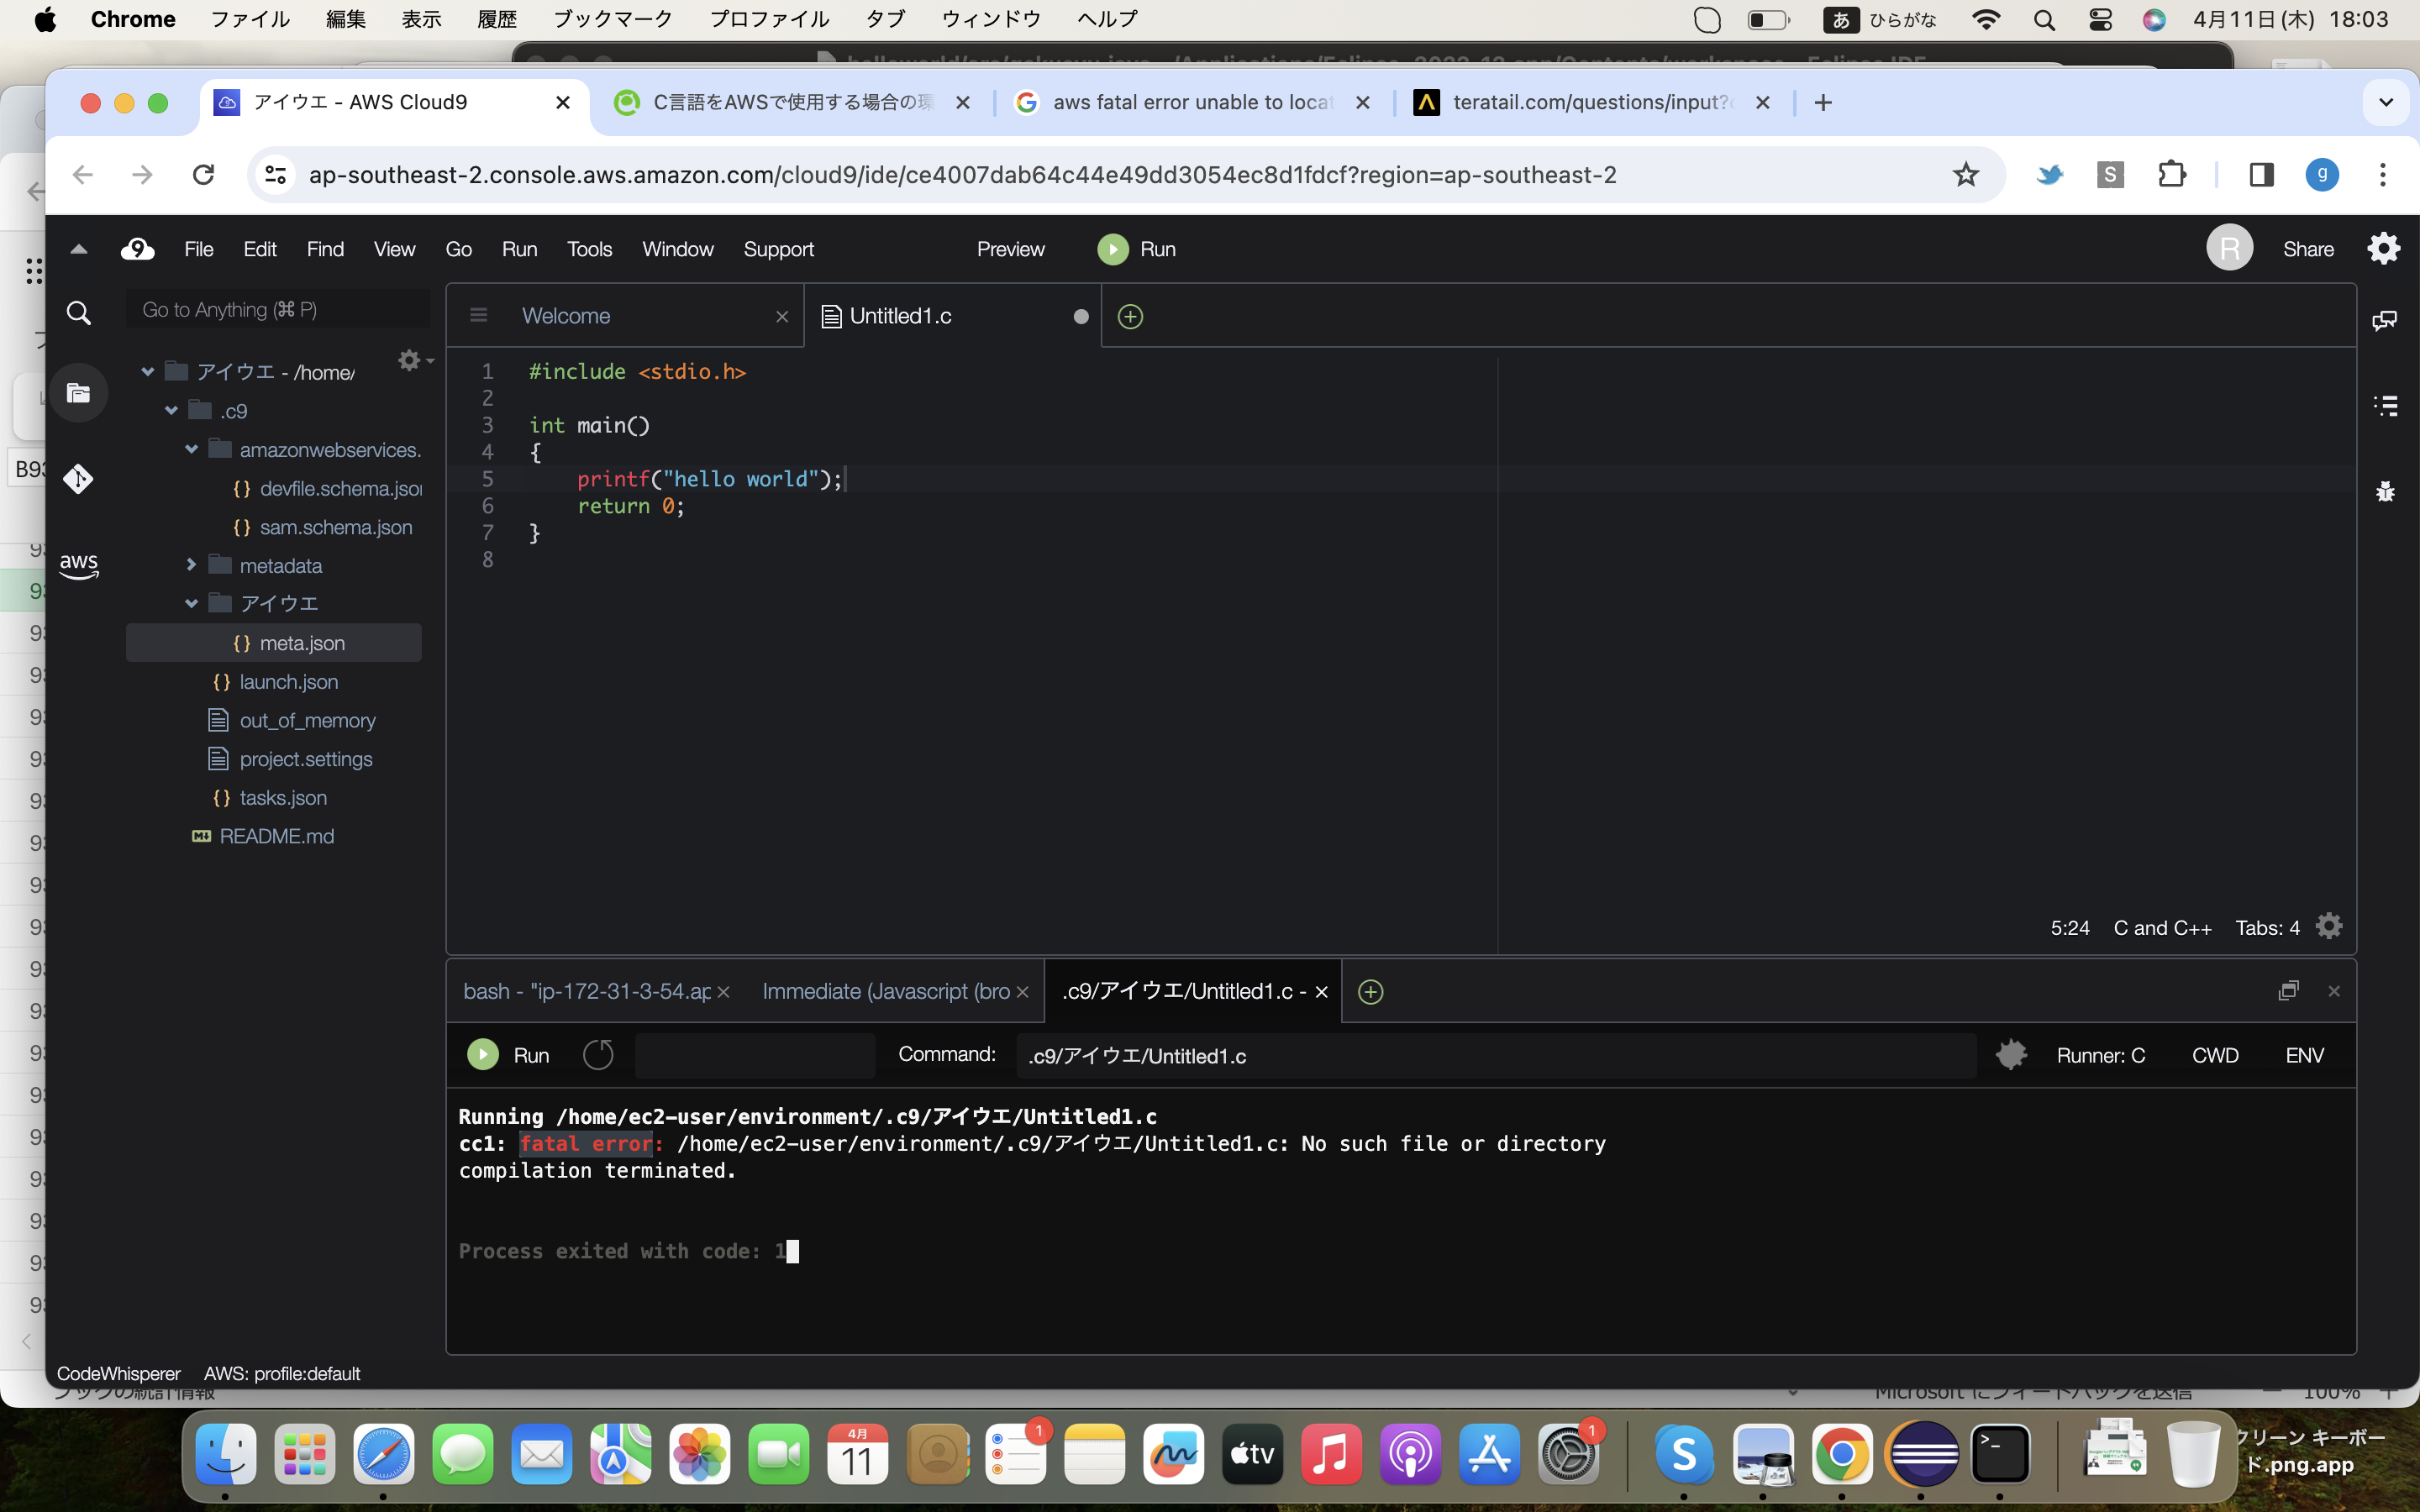The image size is (2420, 1512).
Task: Click the Chrome address bar URL
Action: [962, 175]
